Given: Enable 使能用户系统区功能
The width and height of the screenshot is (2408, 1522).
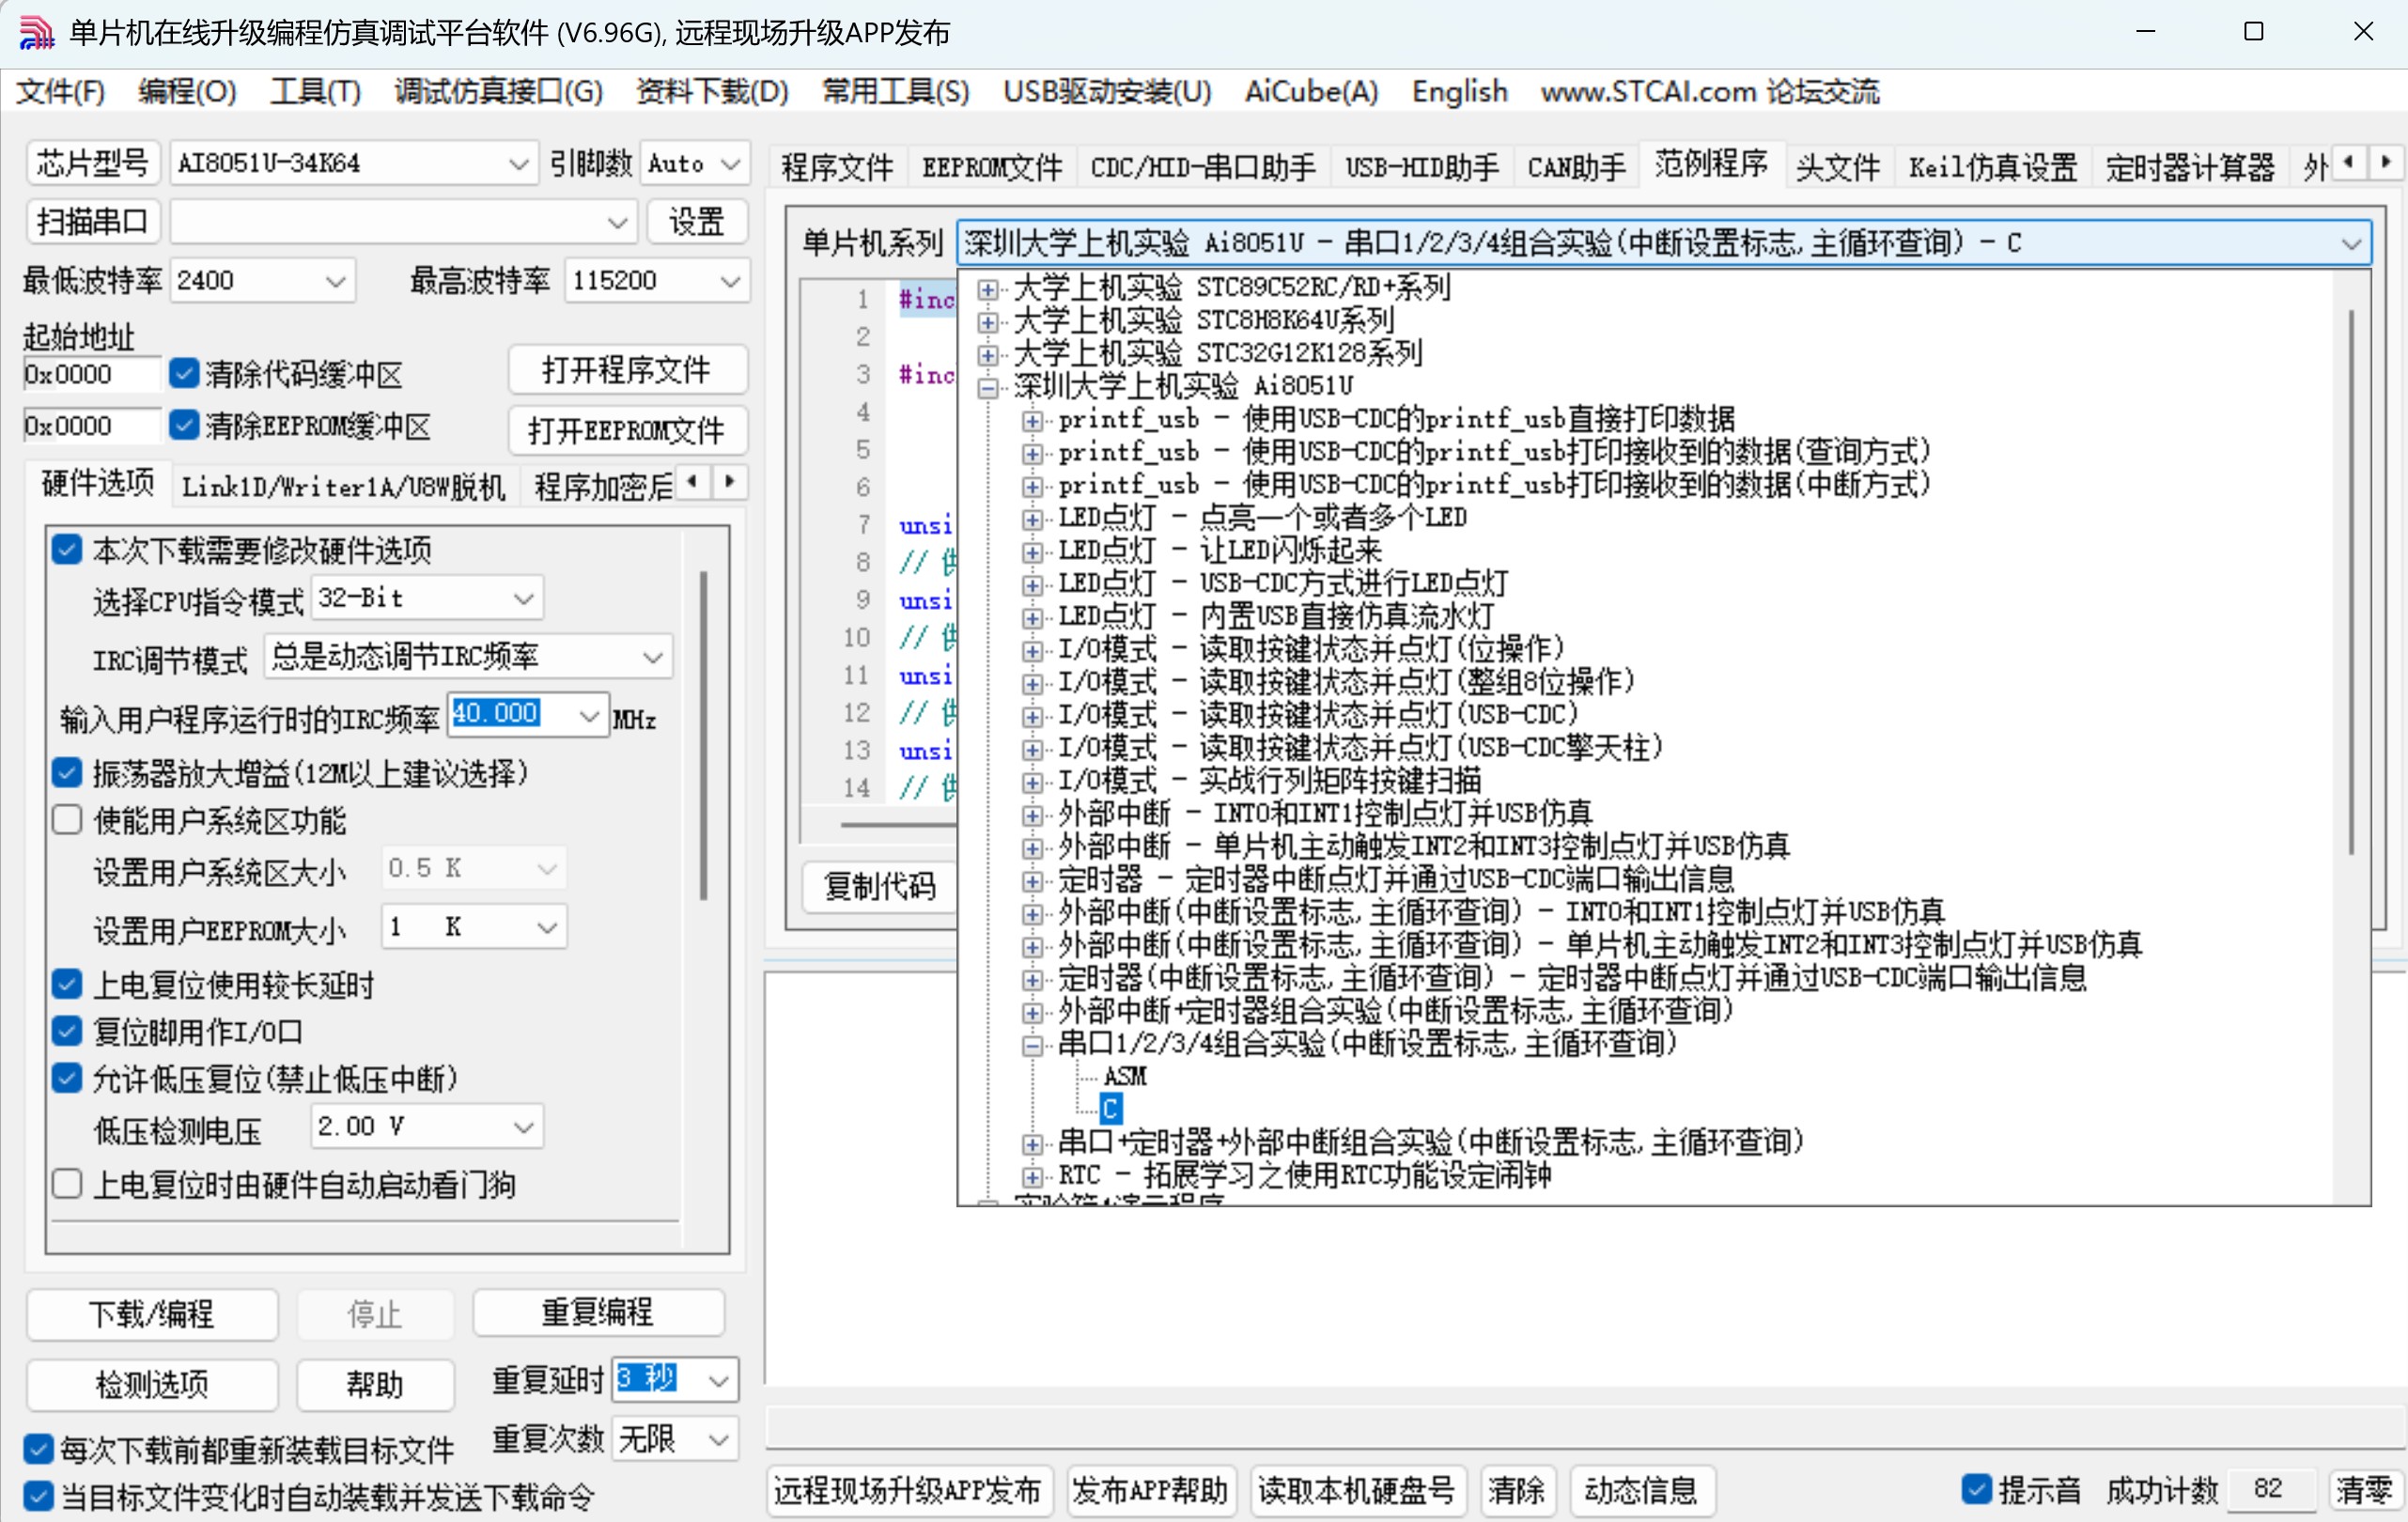Looking at the screenshot, I should click(x=66, y=819).
